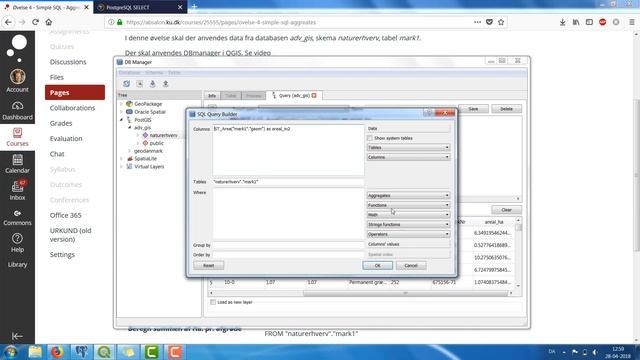Viewport: 640px width, 360px height.
Task: Collapse the Canvas global navigation arrow
Action: click(x=17, y=336)
